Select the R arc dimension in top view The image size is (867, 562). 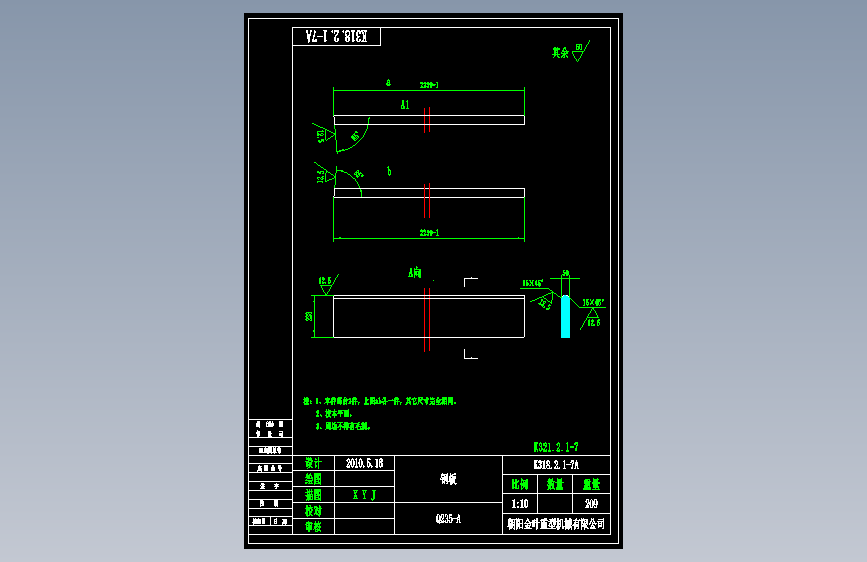[354, 136]
